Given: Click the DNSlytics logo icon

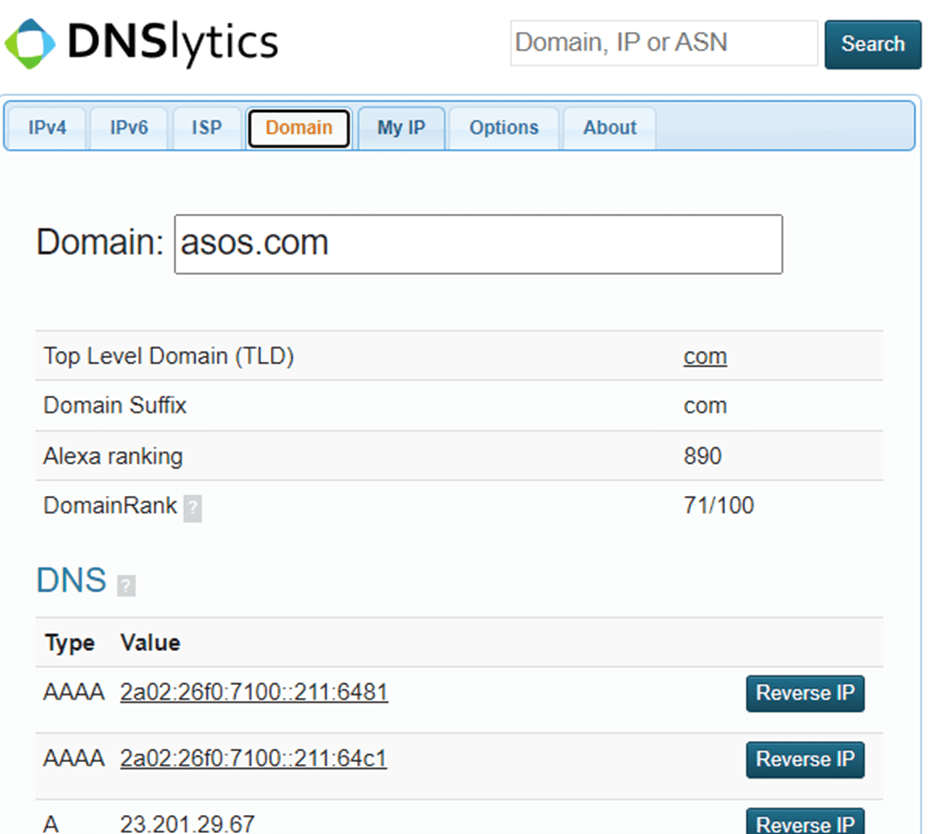Looking at the screenshot, I should 30,44.
